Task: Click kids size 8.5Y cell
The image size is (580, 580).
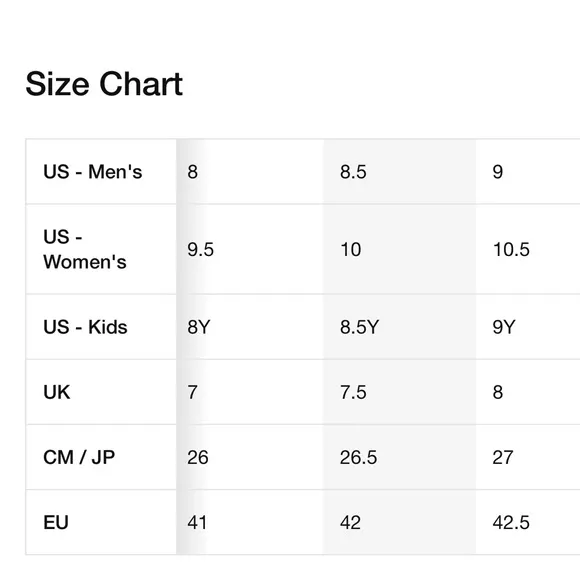Action: pos(400,327)
